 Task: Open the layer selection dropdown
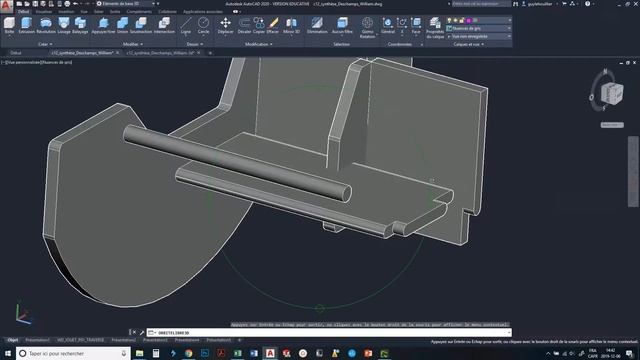(x=479, y=20)
